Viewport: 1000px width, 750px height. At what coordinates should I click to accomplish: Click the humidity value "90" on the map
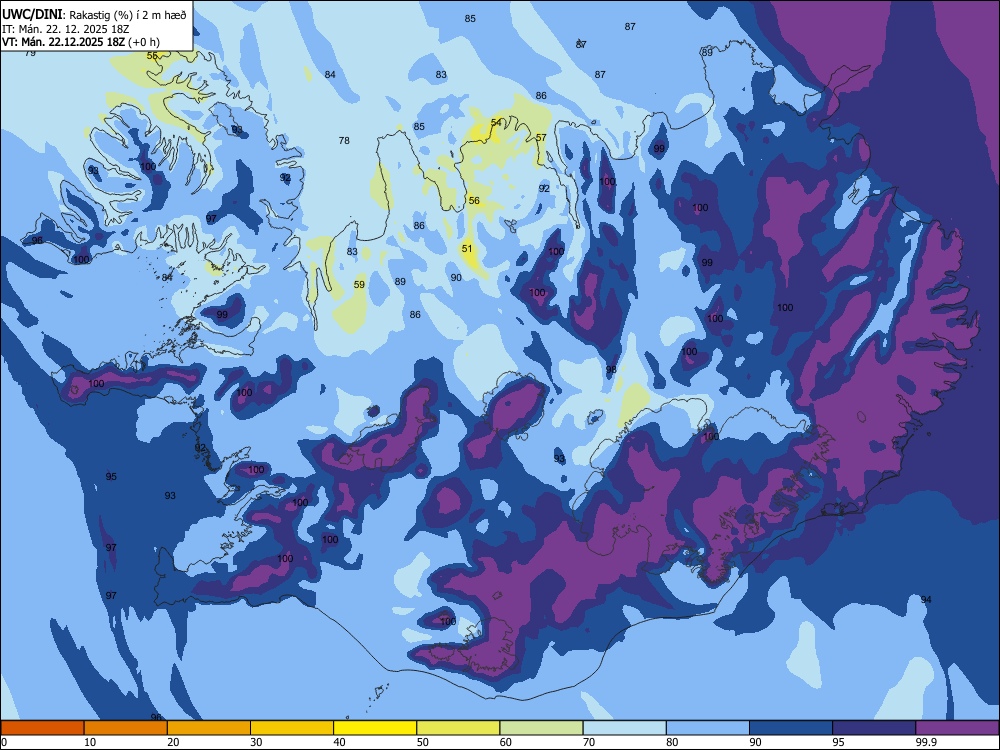pos(456,278)
